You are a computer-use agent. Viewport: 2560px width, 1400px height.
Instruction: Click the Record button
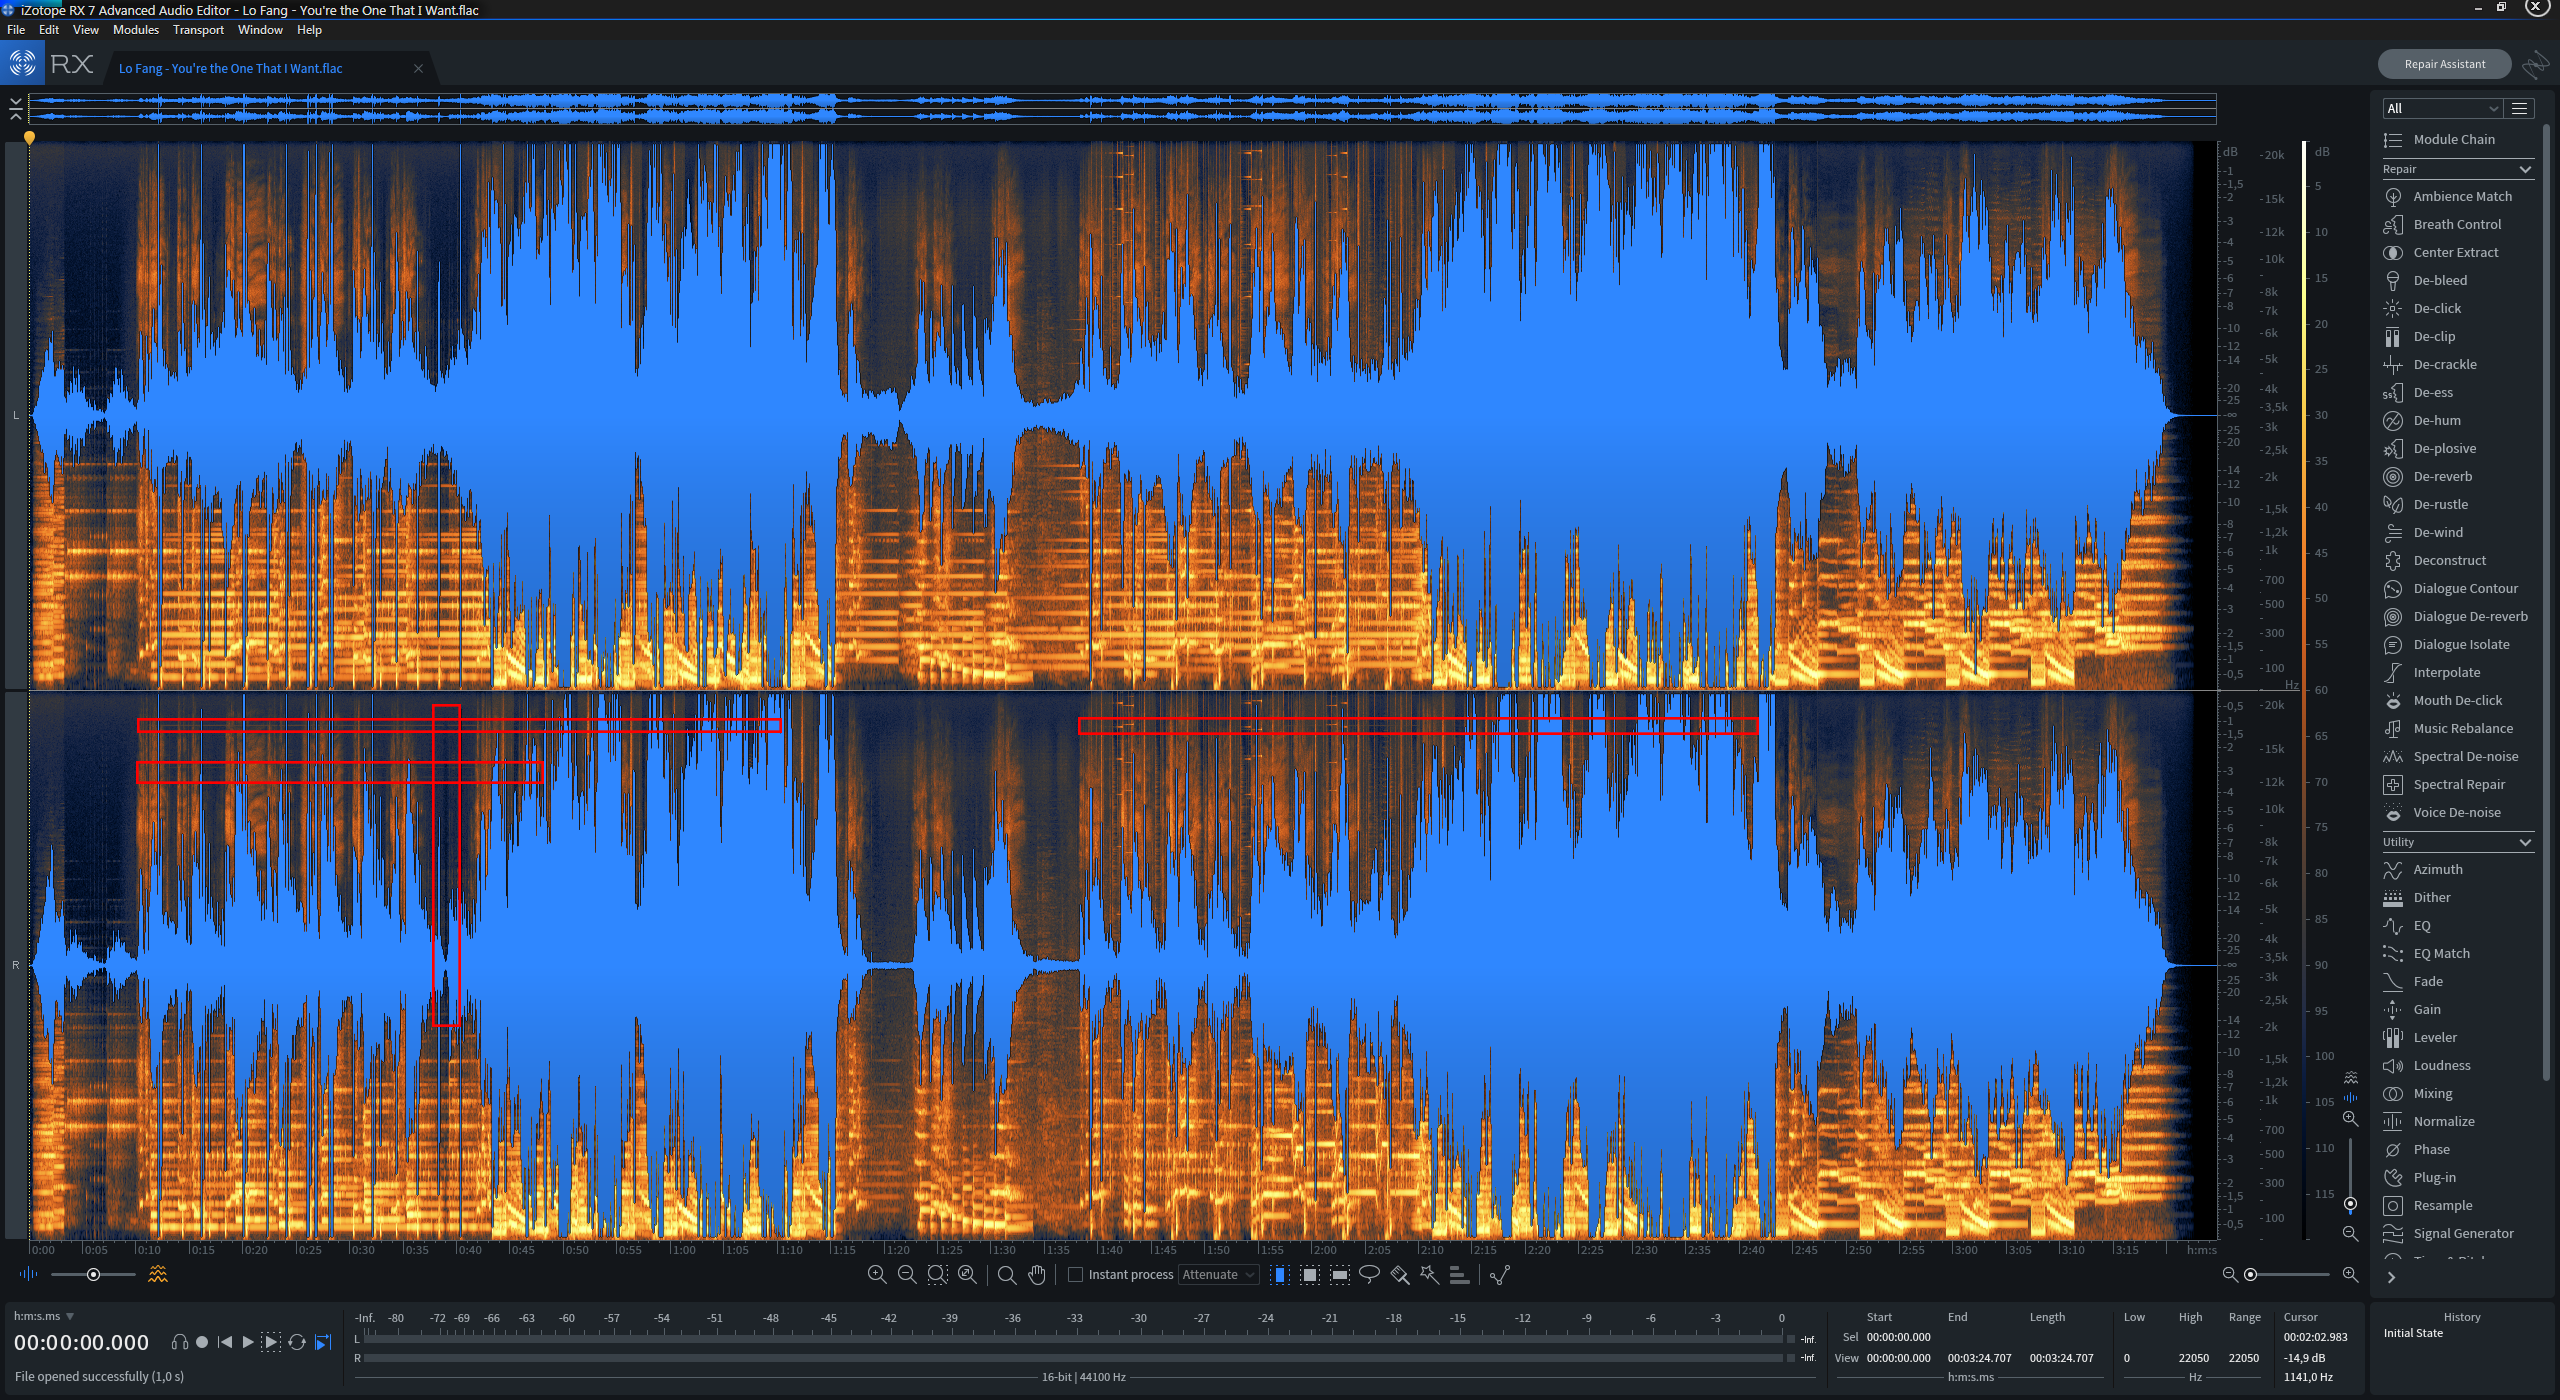(x=202, y=1342)
